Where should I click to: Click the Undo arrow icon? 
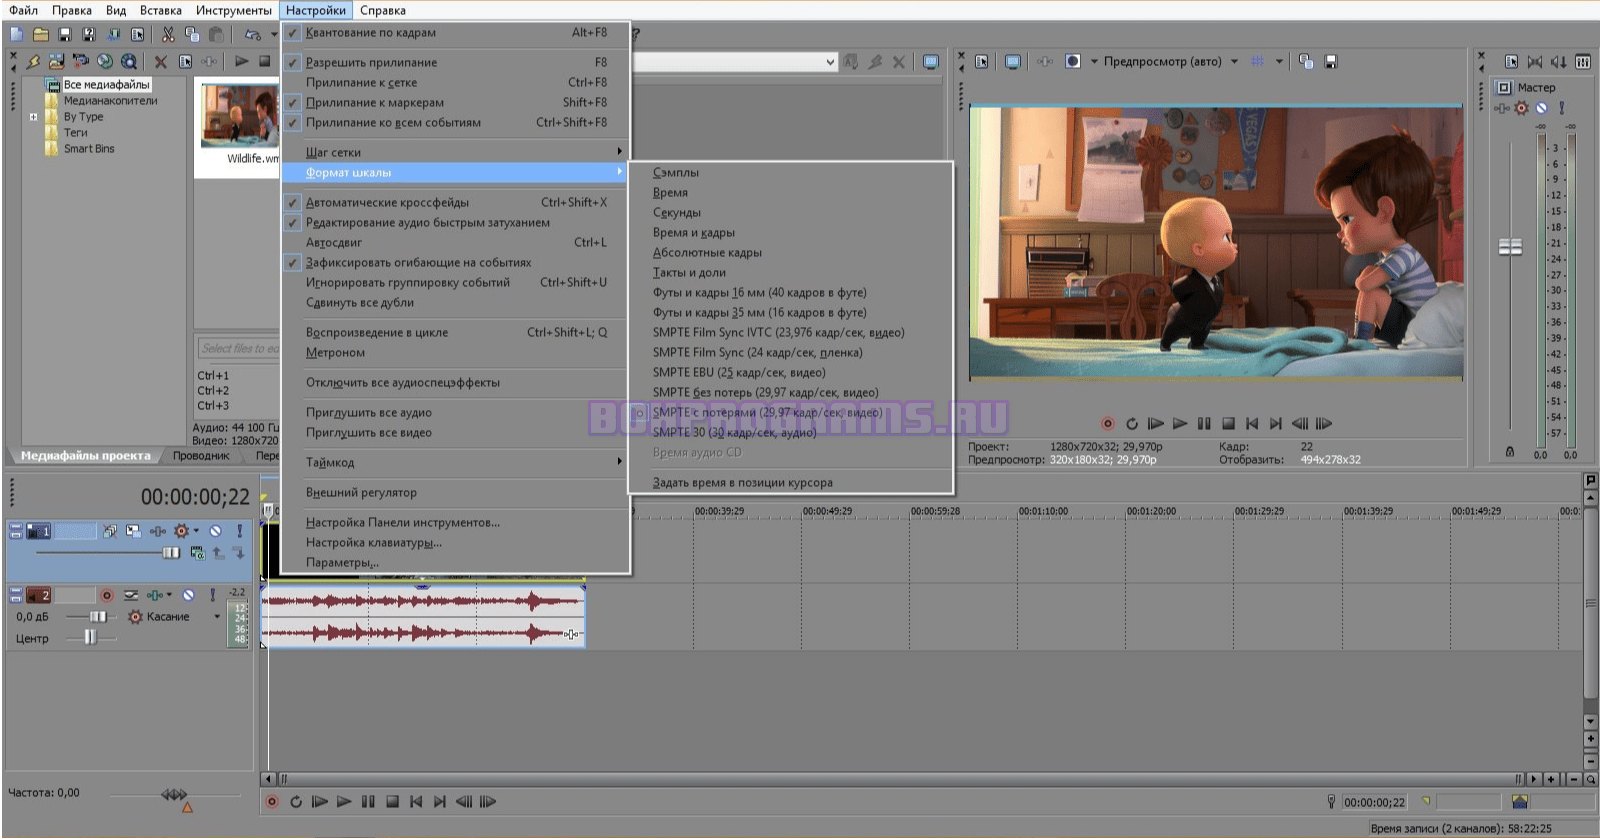tap(252, 34)
